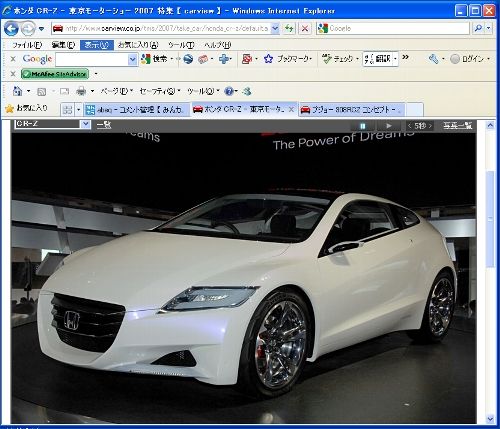Open the ページ(P) command bar menu
The width and height of the screenshot is (500, 429).
[117, 91]
